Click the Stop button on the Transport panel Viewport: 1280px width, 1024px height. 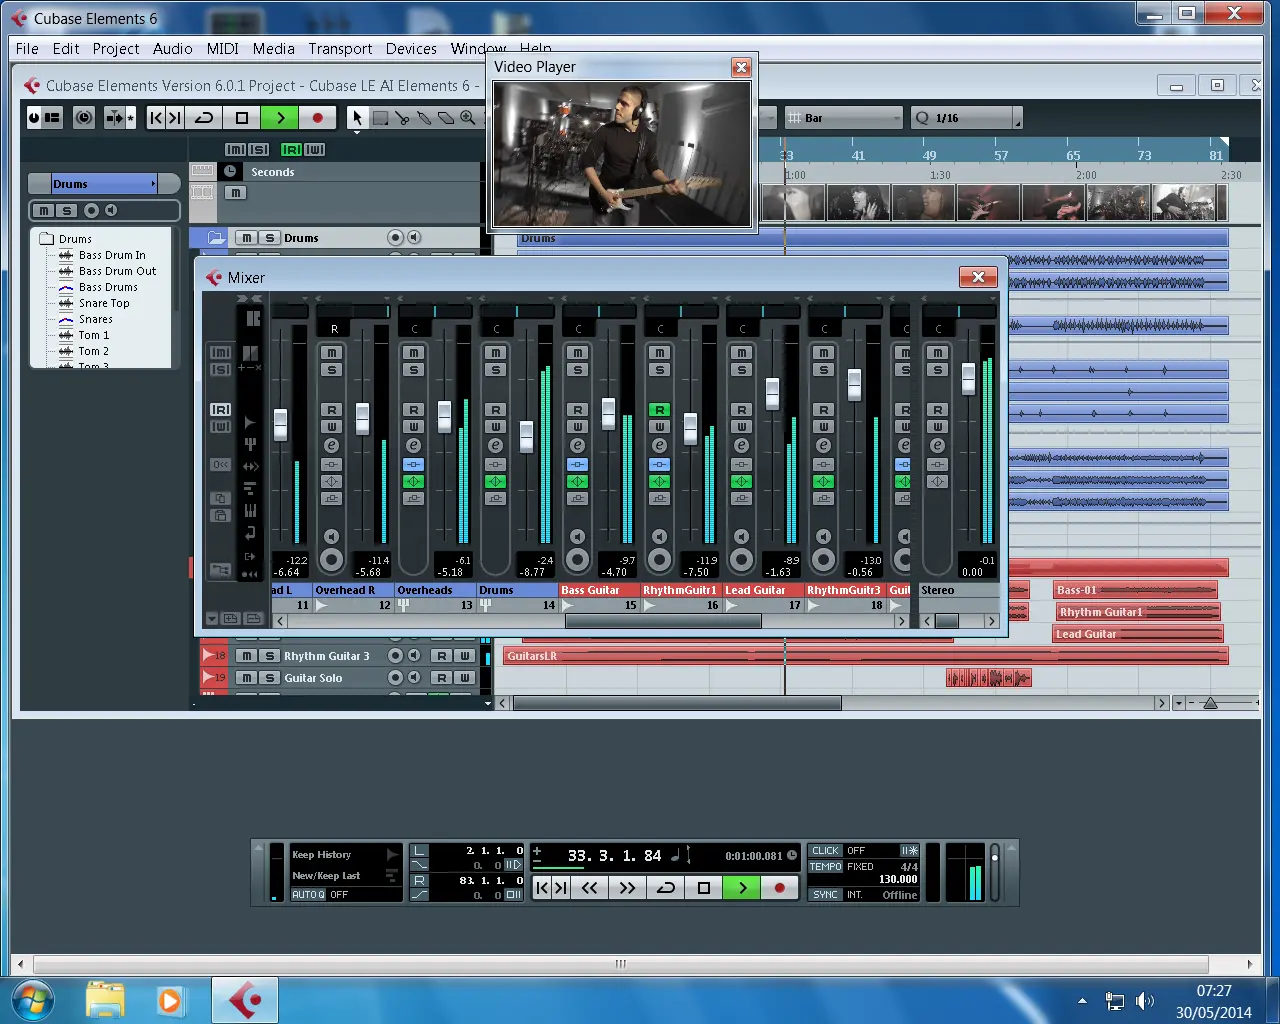pos(704,888)
